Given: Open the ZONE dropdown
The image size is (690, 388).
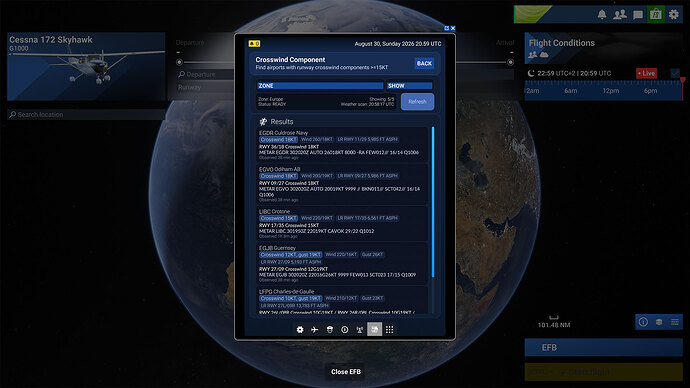Looking at the screenshot, I should pyautogui.click(x=320, y=86).
